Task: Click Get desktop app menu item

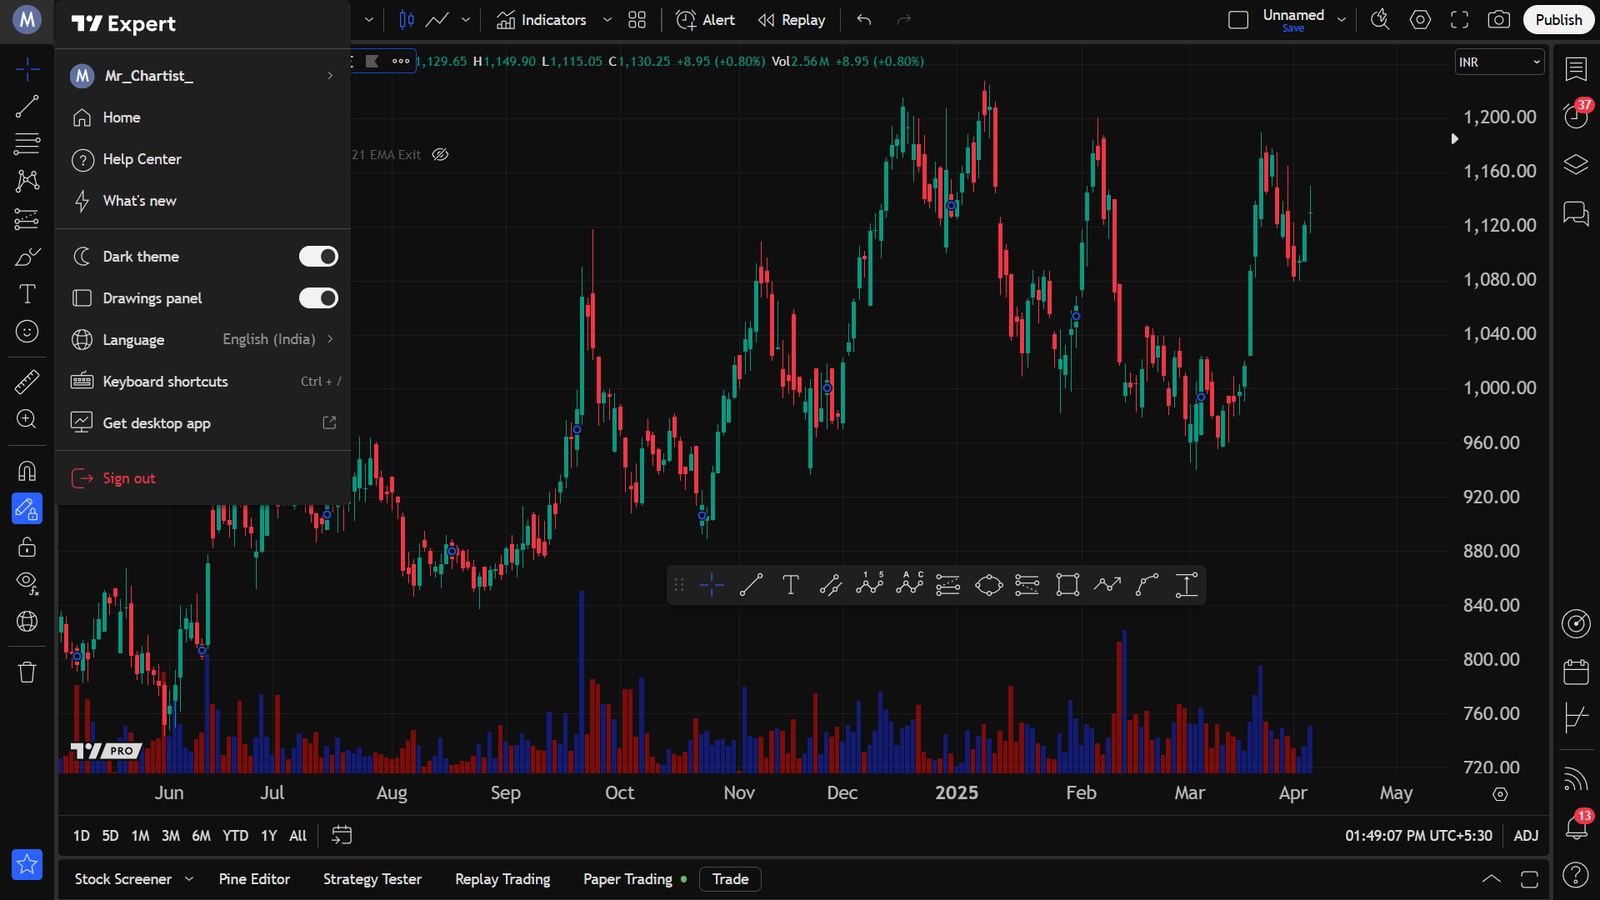Action: (x=203, y=423)
